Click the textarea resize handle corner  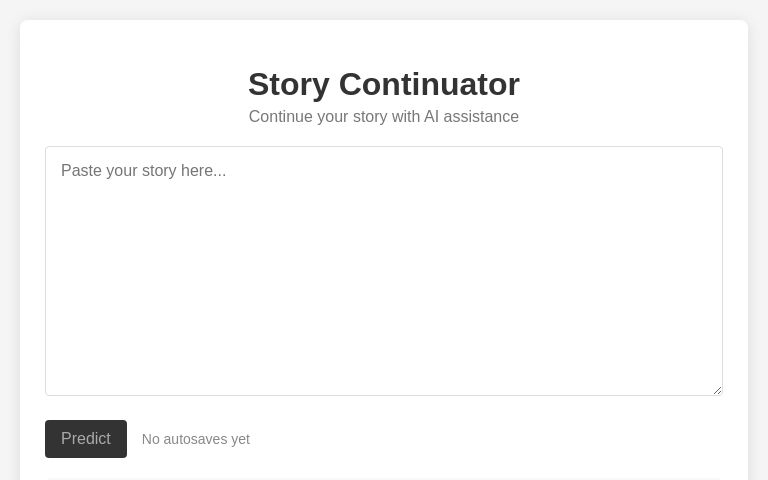pyautogui.click(x=716, y=389)
